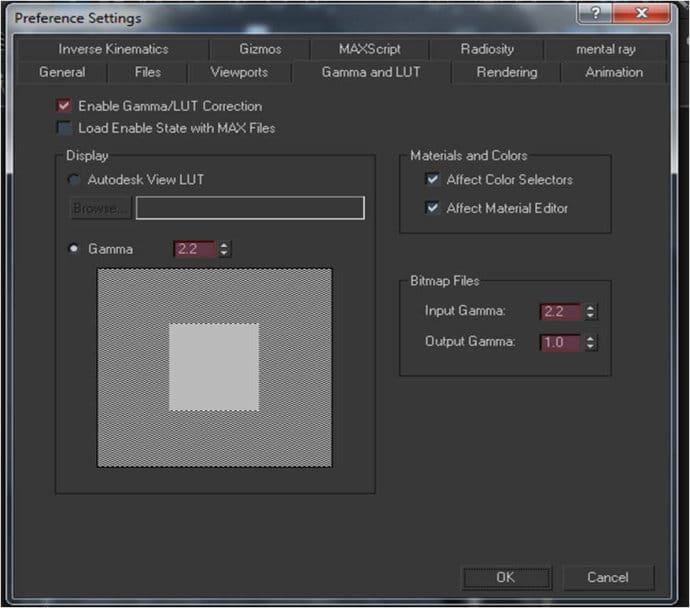Click the LUT file path field
This screenshot has width=690, height=608.
(x=250, y=208)
